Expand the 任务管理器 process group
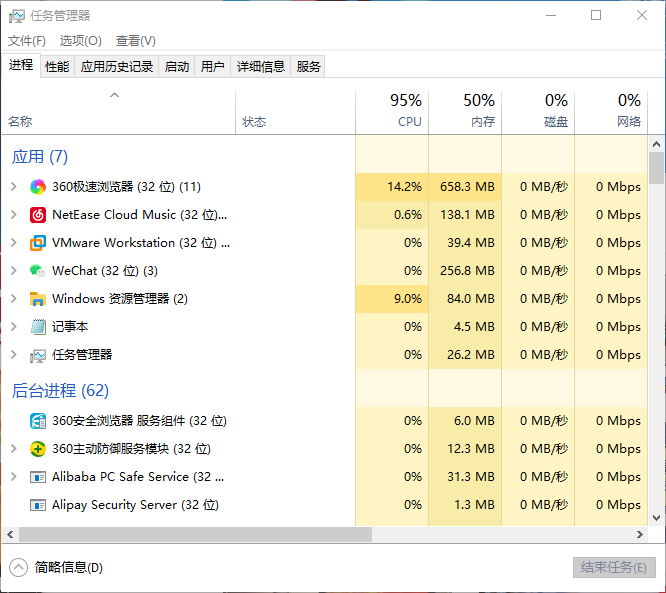 point(14,355)
